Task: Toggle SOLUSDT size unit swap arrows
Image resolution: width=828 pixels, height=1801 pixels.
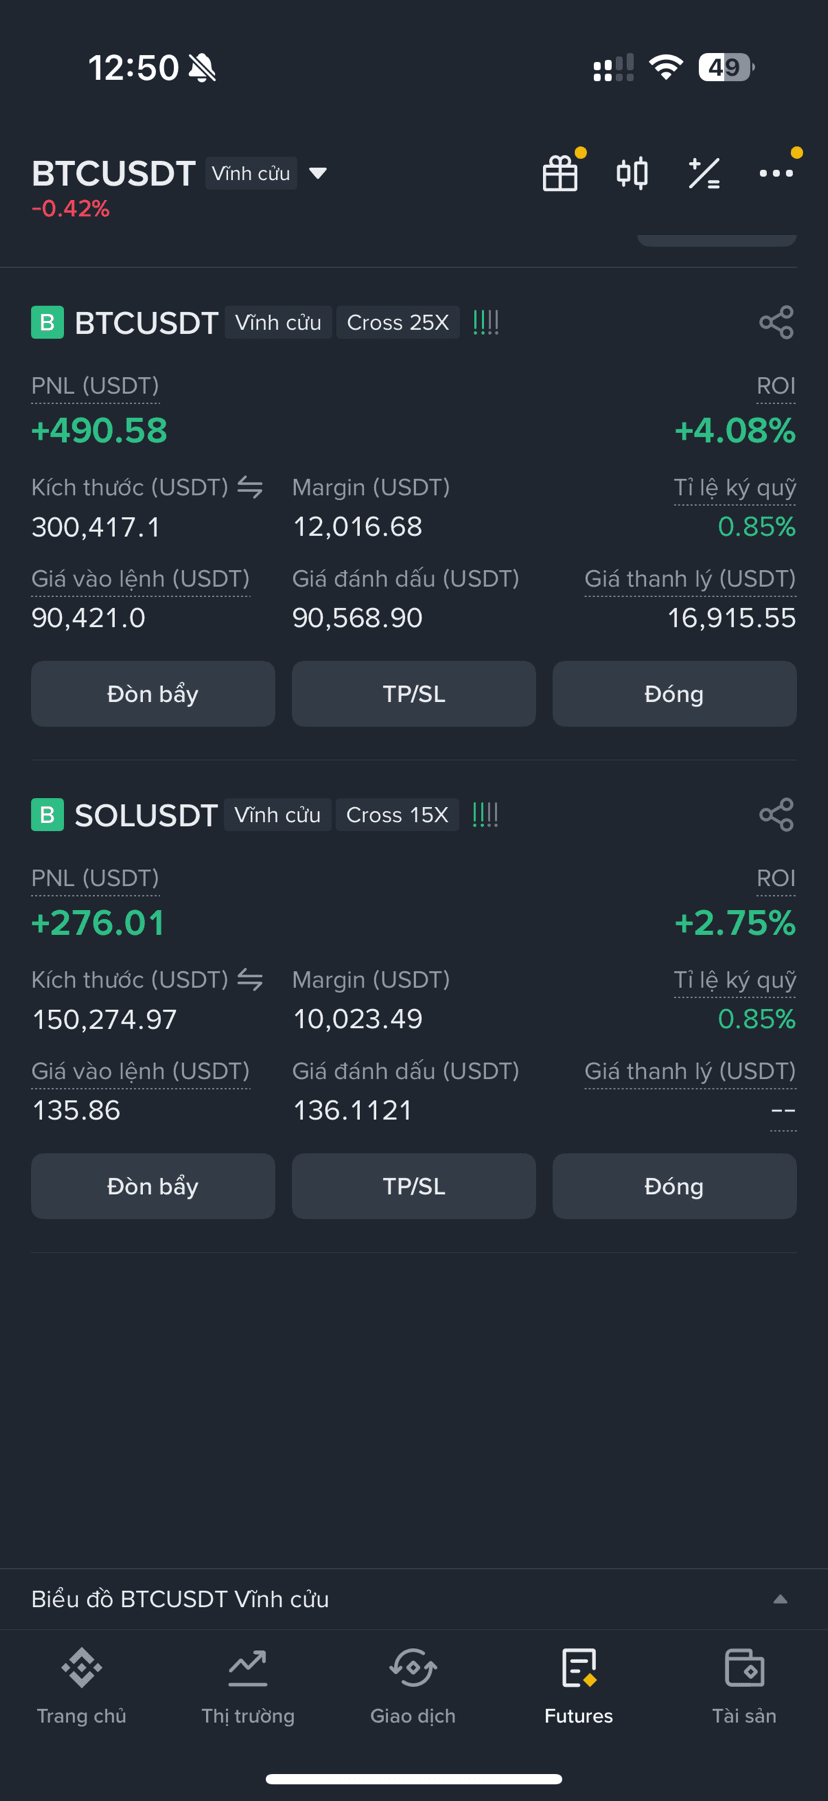Action: point(250,979)
